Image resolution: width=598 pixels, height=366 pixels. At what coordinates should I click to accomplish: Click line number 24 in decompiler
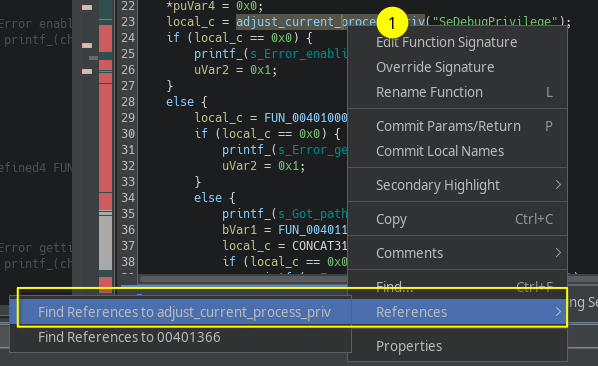coord(128,38)
